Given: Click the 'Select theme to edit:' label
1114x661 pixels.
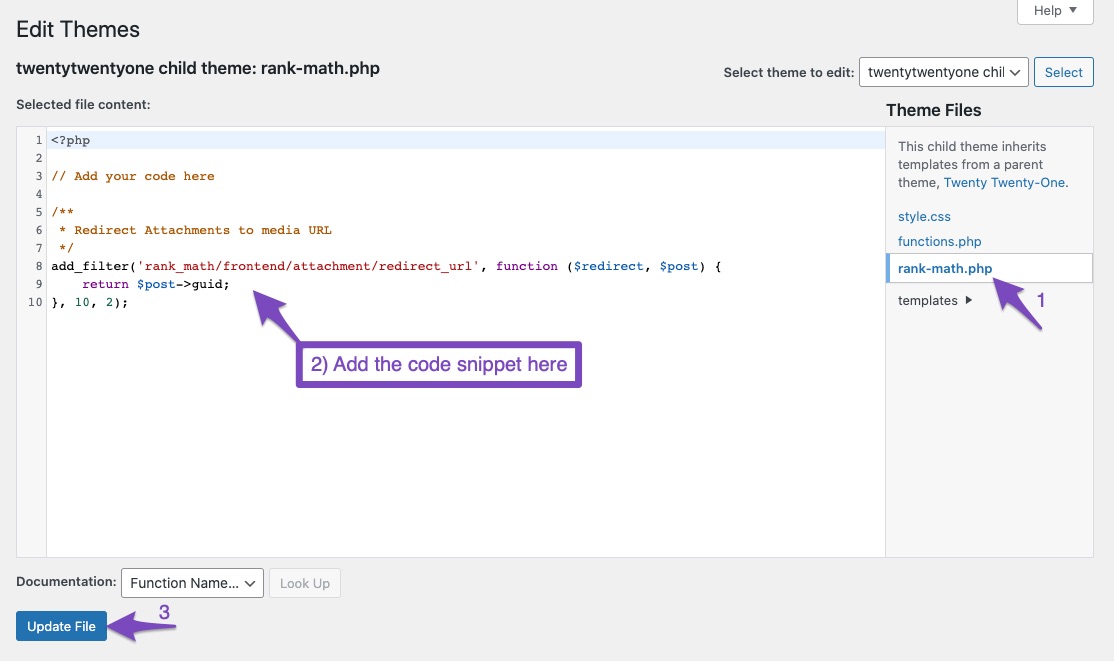Looking at the screenshot, I should coord(789,72).
